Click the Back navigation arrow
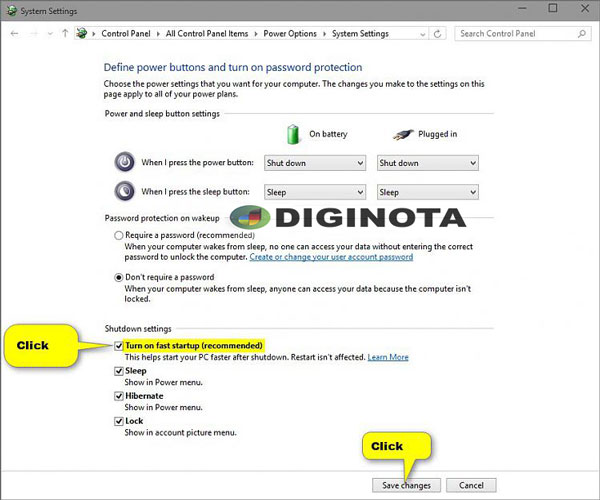Viewport: 600px width, 500px height. tap(15, 34)
